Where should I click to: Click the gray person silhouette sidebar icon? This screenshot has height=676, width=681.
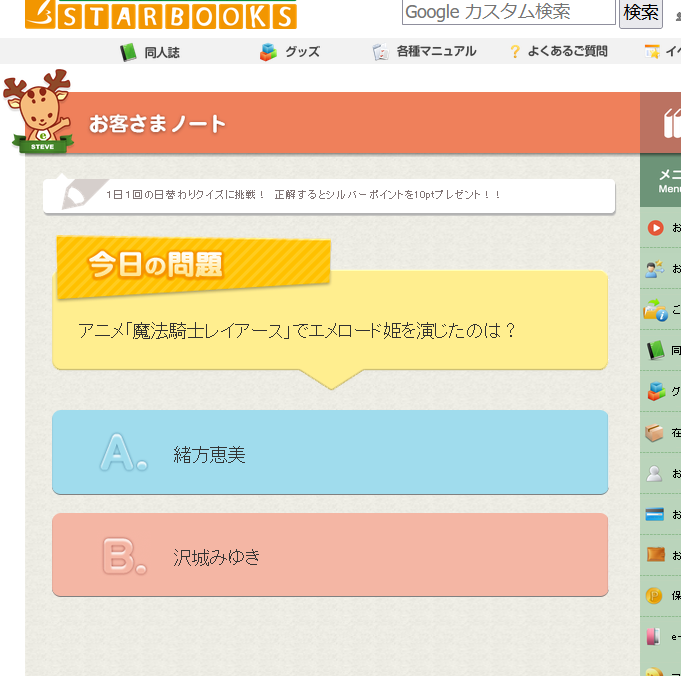(x=654, y=474)
